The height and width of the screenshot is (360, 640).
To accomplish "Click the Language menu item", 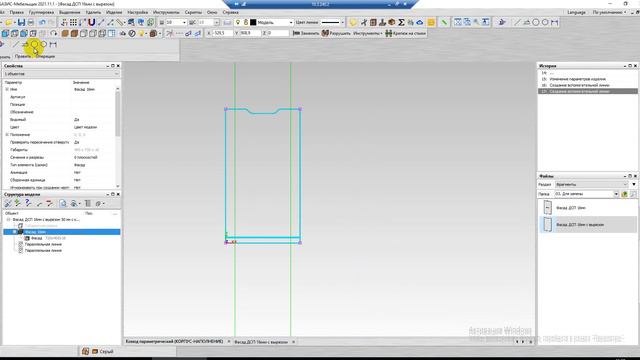I will tap(576, 12).
